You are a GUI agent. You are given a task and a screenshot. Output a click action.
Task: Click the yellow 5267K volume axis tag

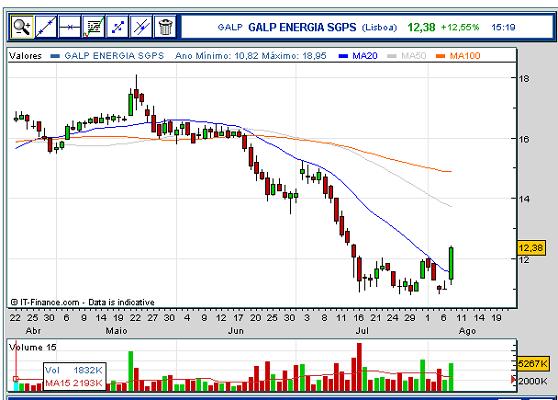point(532,364)
